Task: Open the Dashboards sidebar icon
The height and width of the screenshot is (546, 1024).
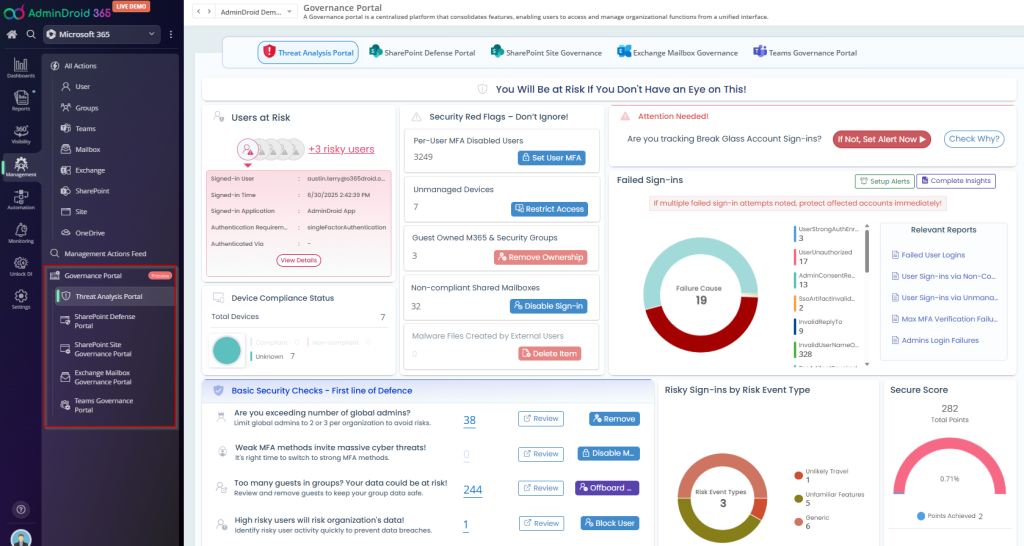Action: pyautogui.click(x=21, y=68)
